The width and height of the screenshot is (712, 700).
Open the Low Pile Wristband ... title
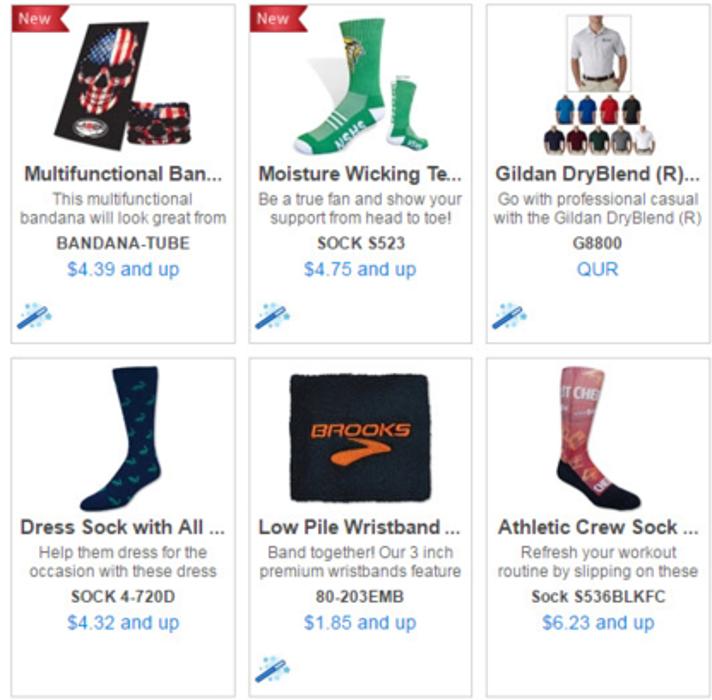pyautogui.click(x=360, y=527)
